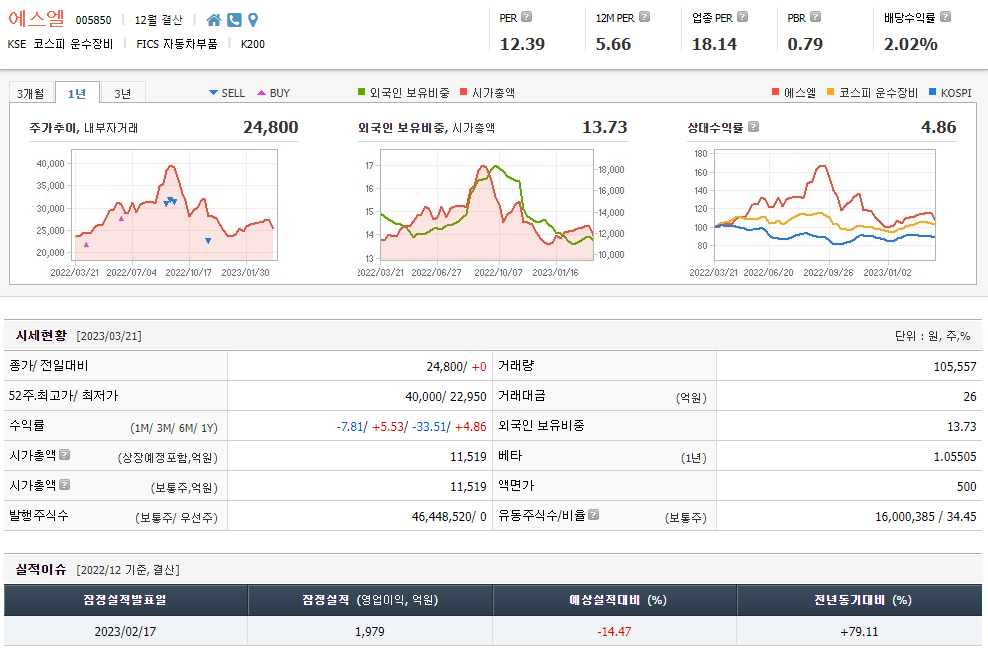988x657 pixels.
Task: Click announcement date 2023/02/17 cell
Action: [125, 631]
